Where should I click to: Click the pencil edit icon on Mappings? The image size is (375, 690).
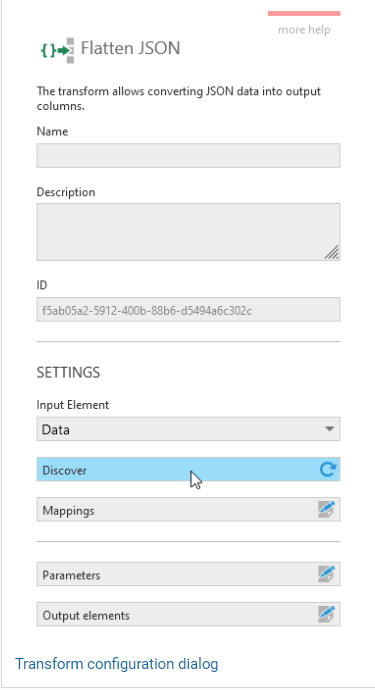coord(327,510)
